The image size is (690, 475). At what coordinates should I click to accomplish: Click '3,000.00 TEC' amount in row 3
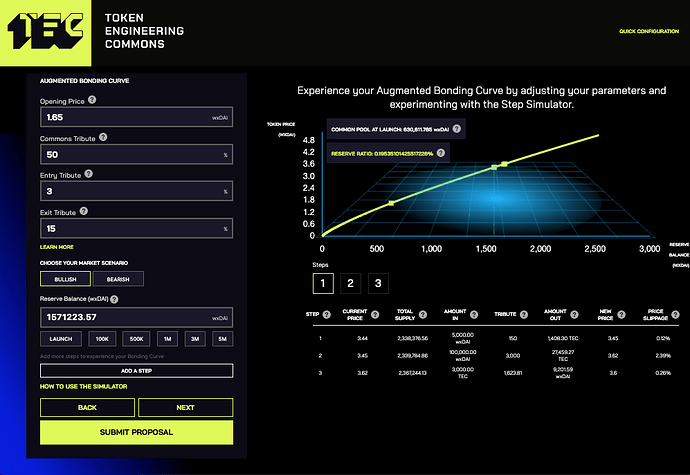coord(463,373)
